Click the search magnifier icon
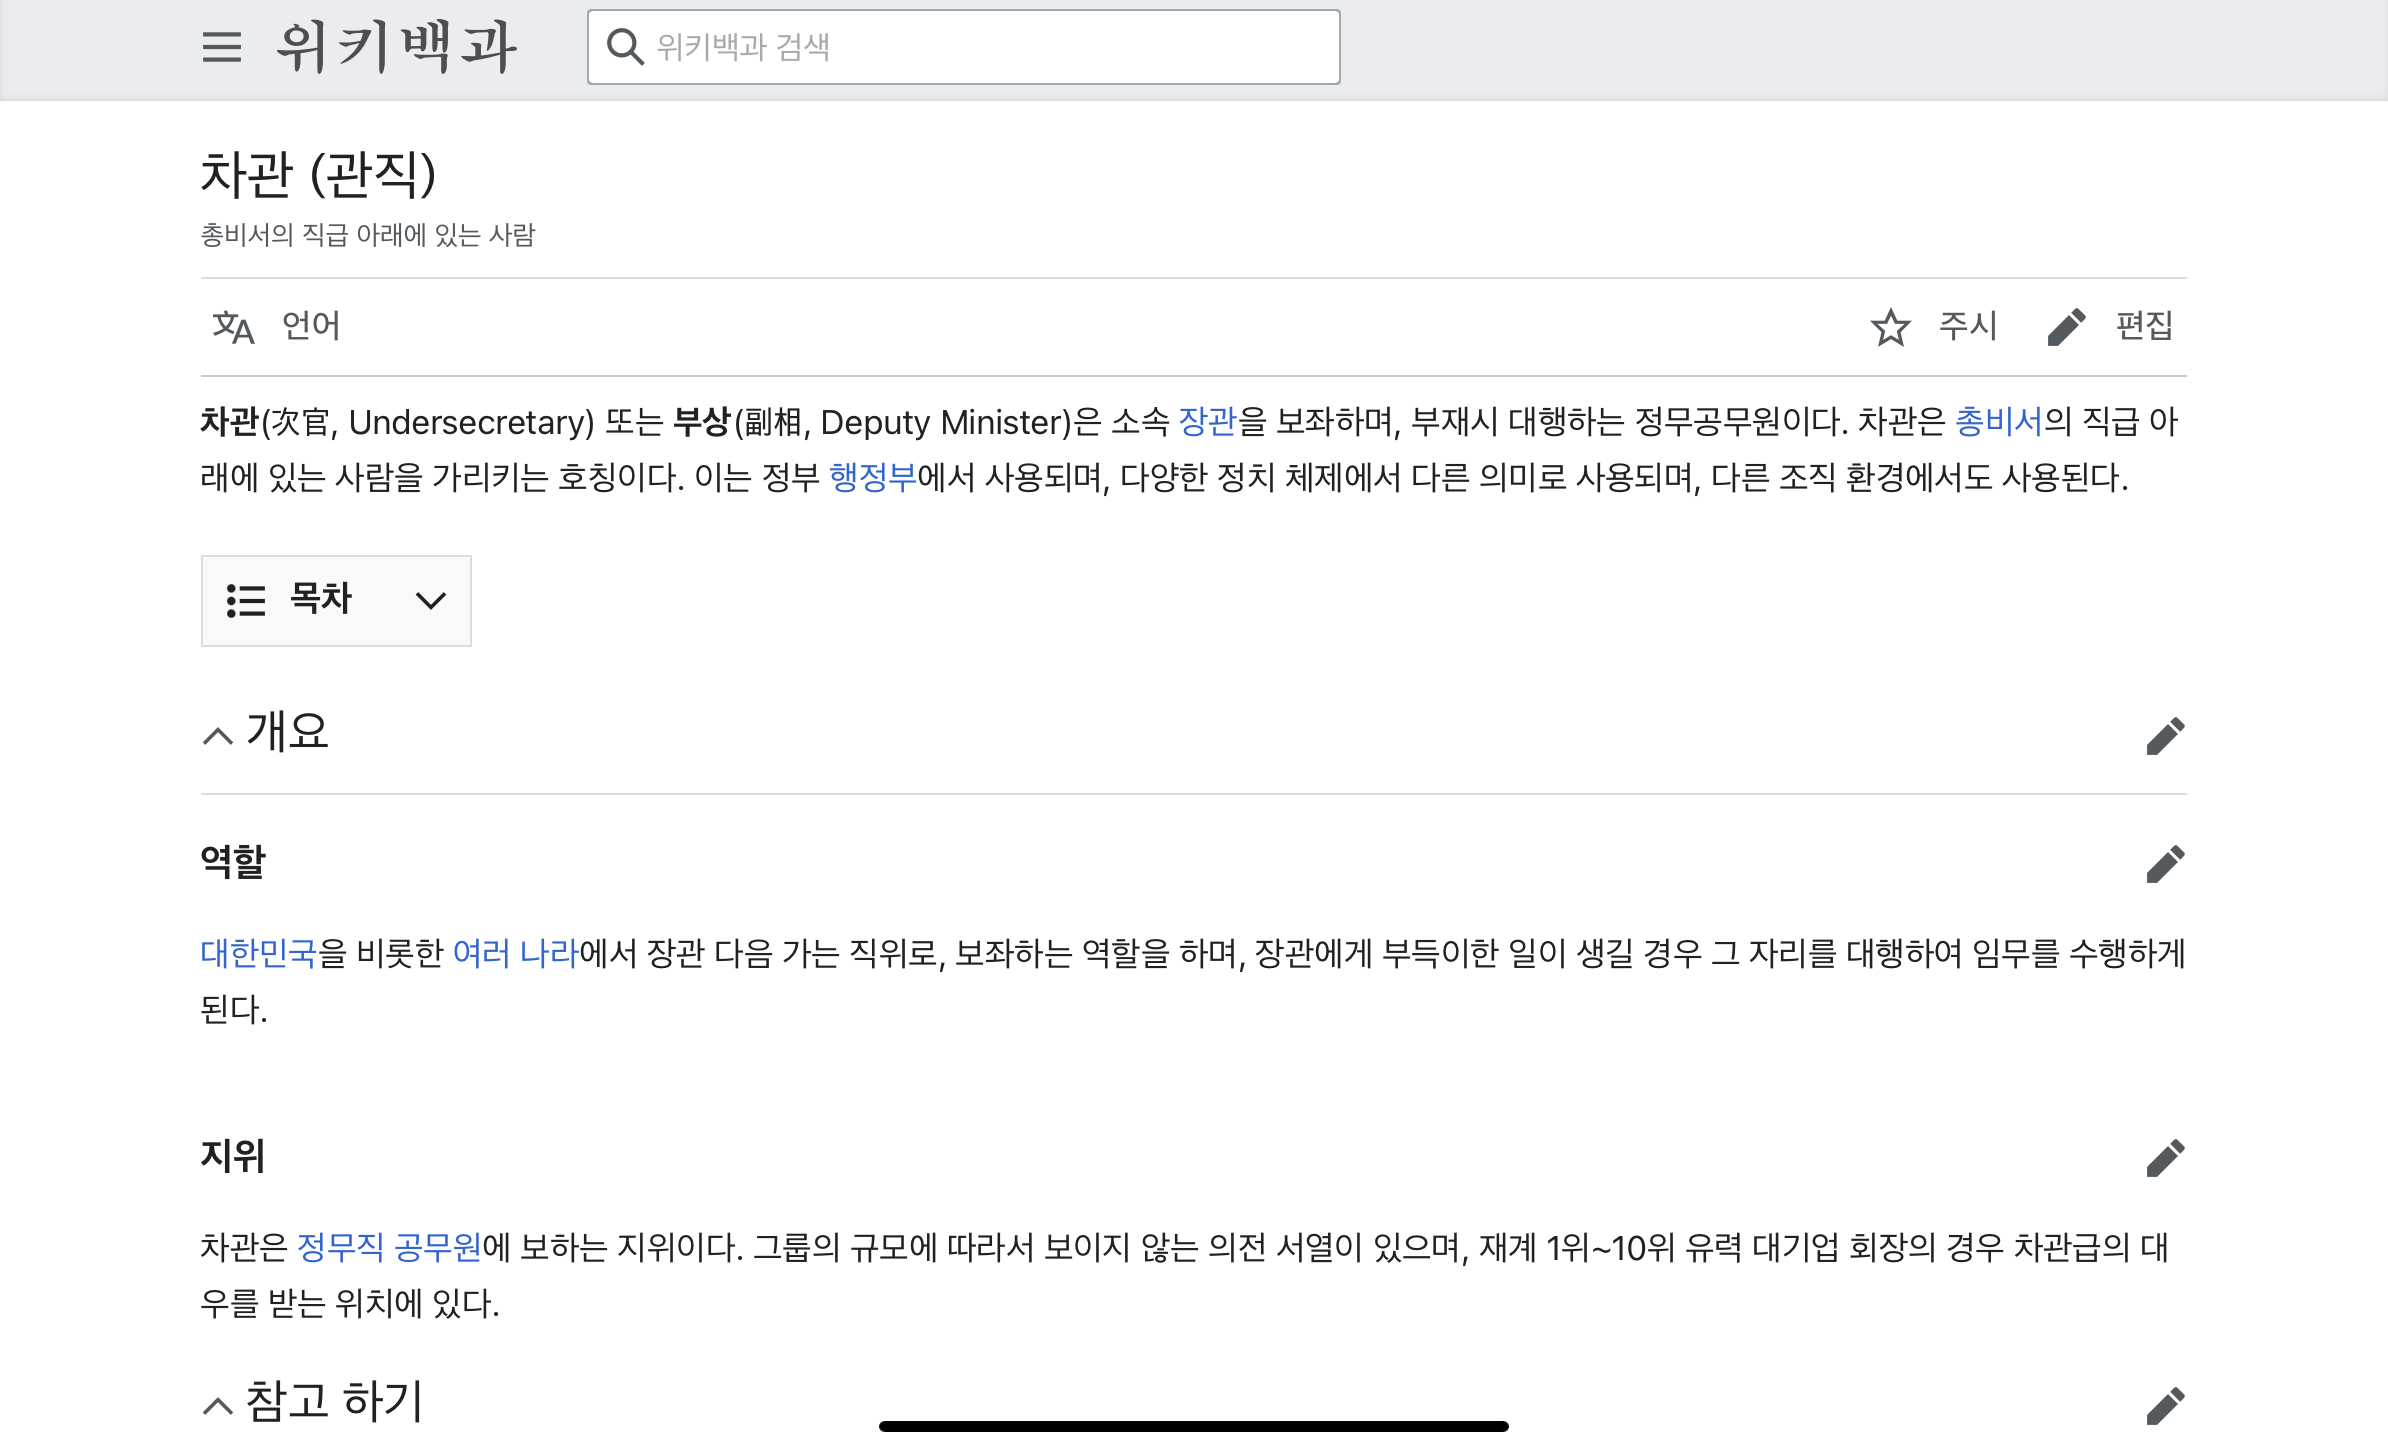 (625, 47)
